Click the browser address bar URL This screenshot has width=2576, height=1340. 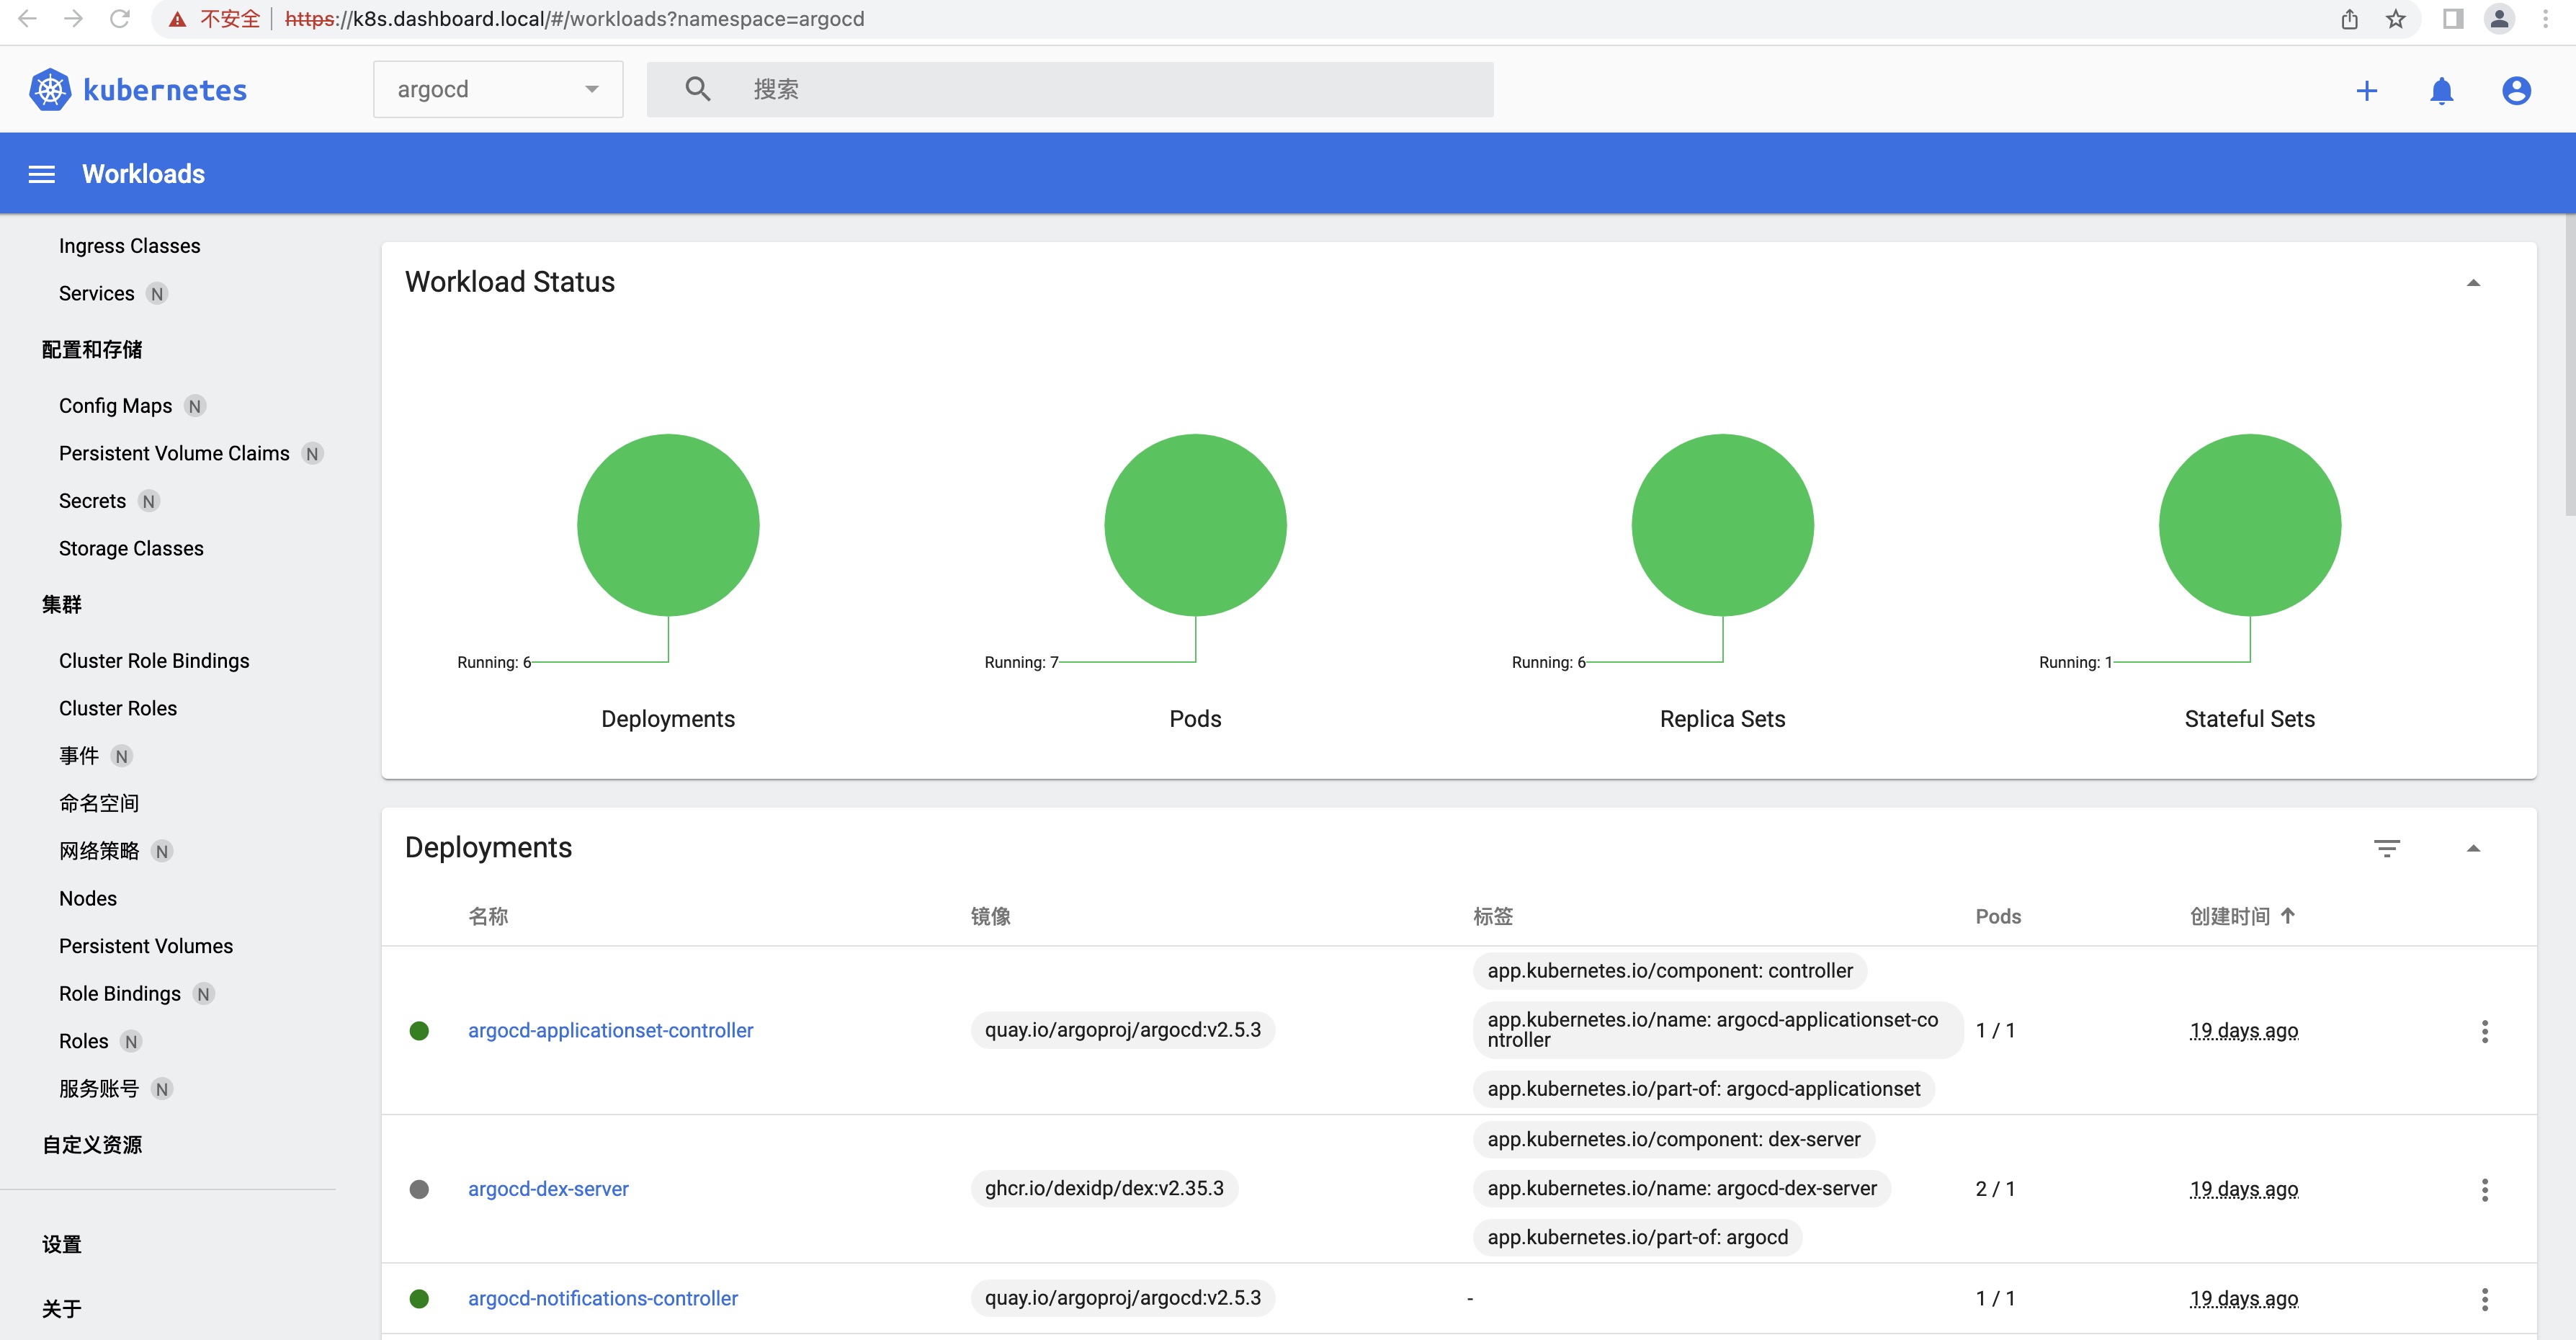[x=574, y=19]
